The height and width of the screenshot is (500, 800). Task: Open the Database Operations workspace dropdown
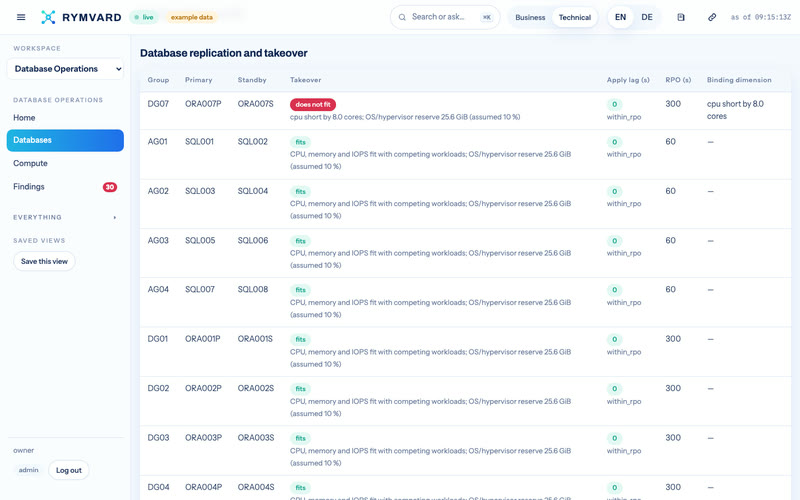65,69
